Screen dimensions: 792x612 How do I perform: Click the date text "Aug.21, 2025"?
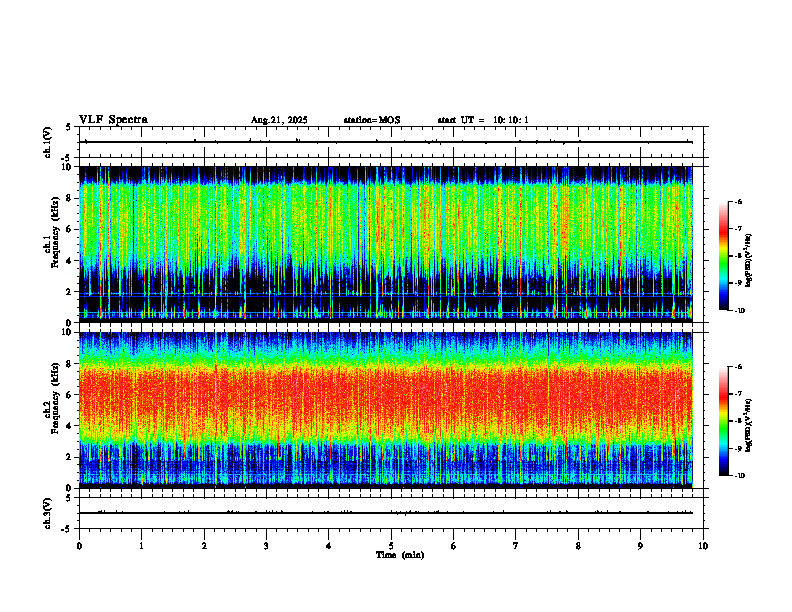279,120
